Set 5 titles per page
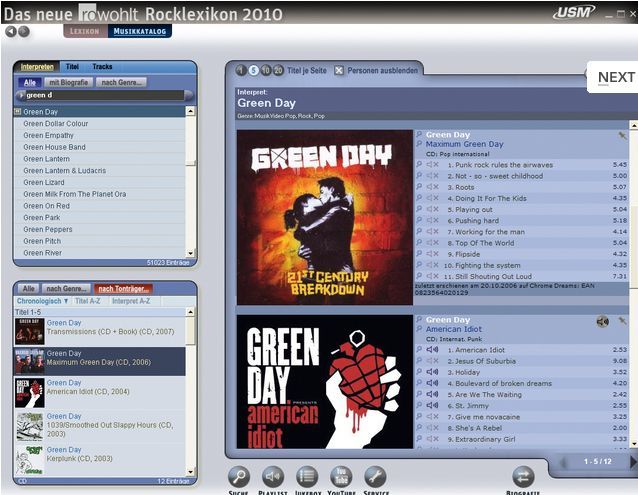This screenshot has width=638, height=495. (253, 70)
